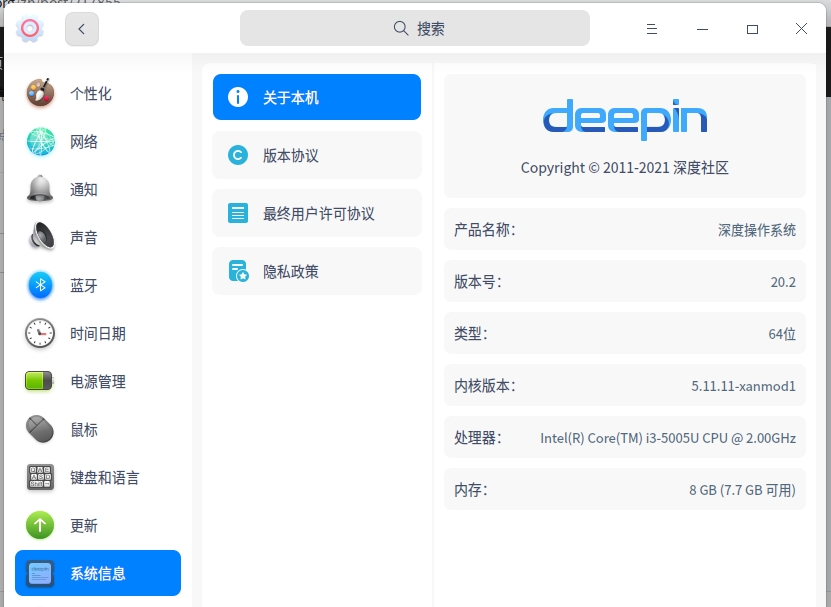This screenshot has height=607, width=831.
Task: Select the 鼠标 label in sidebar
Action: point(84,430)
